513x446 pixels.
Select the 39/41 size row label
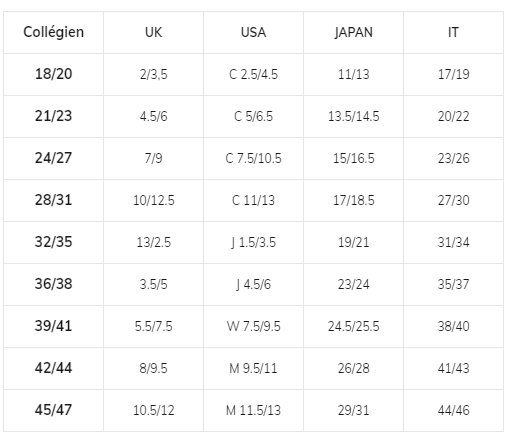pos(53,326)
